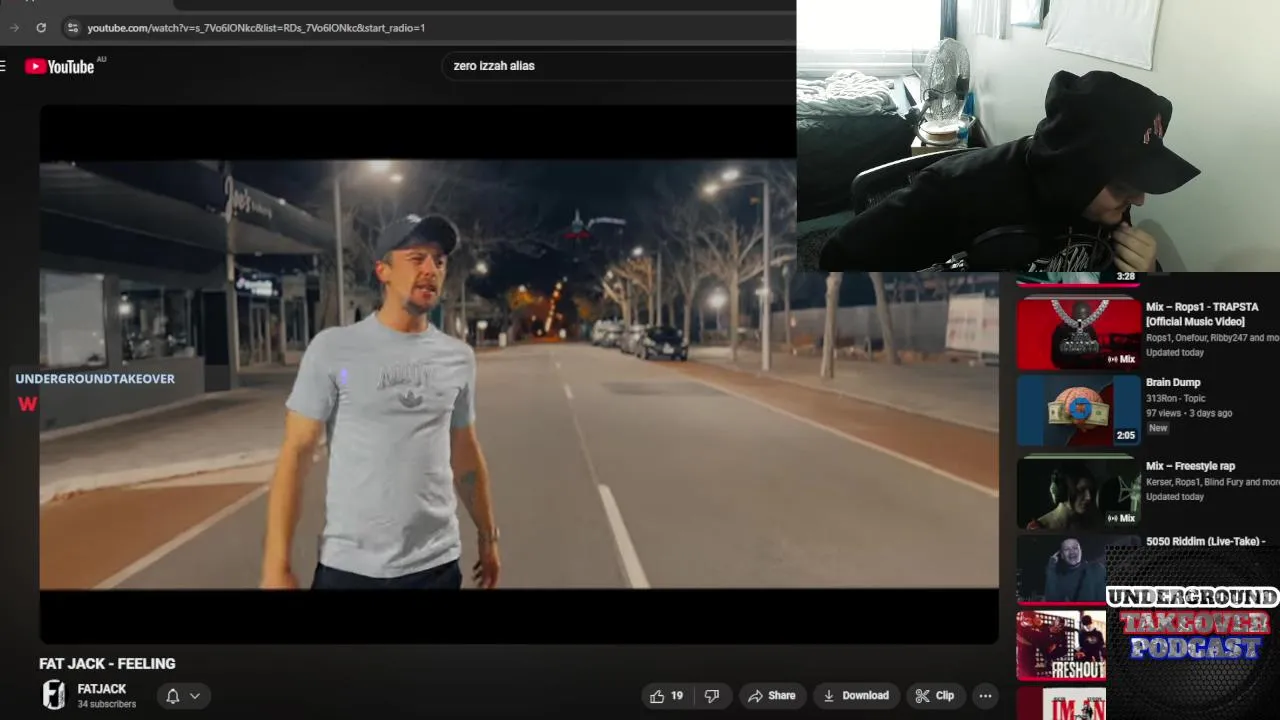Open the FATJACK channel avatar
The width and height of the screenshot is (1280, 720).
pos(54,695)
